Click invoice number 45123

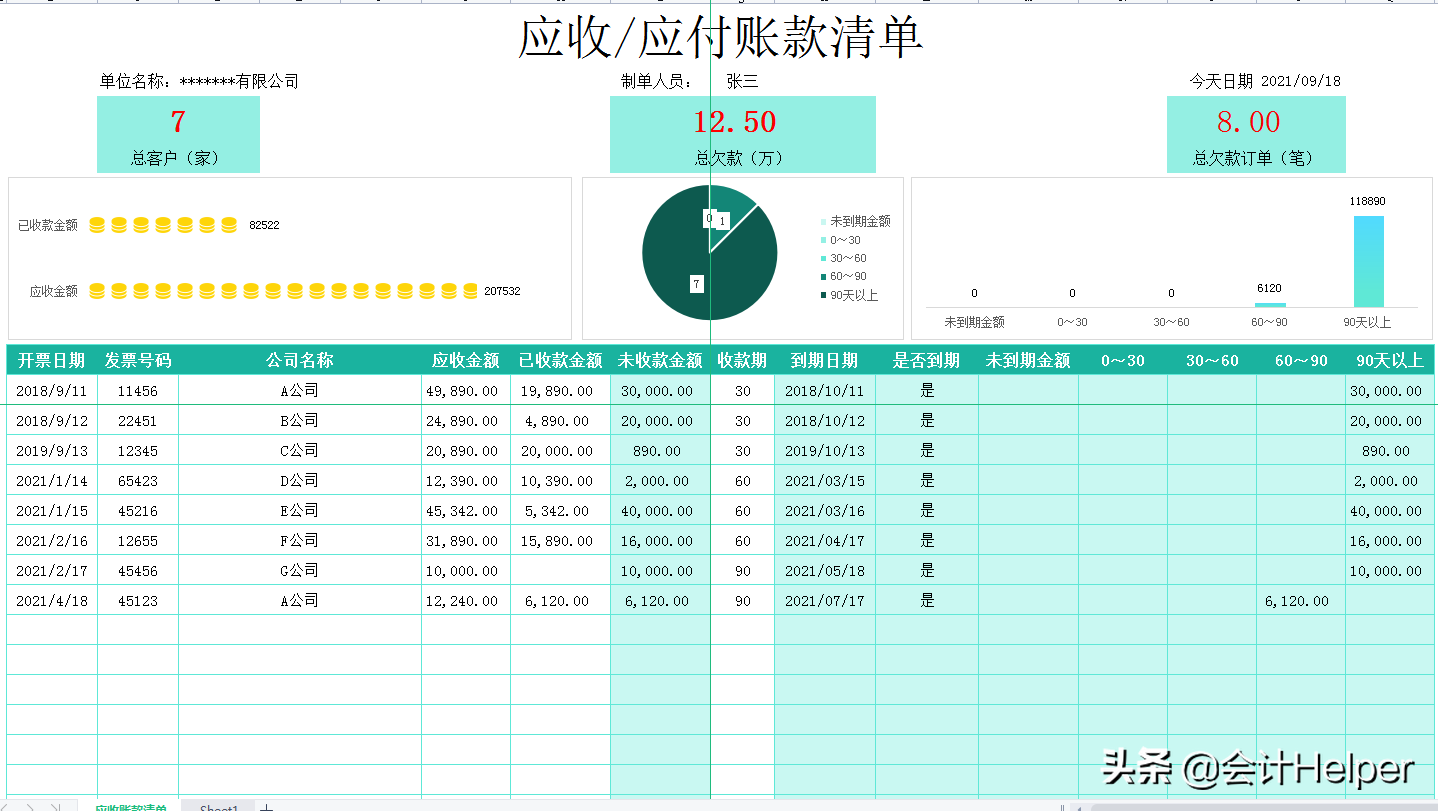(138, 601)
